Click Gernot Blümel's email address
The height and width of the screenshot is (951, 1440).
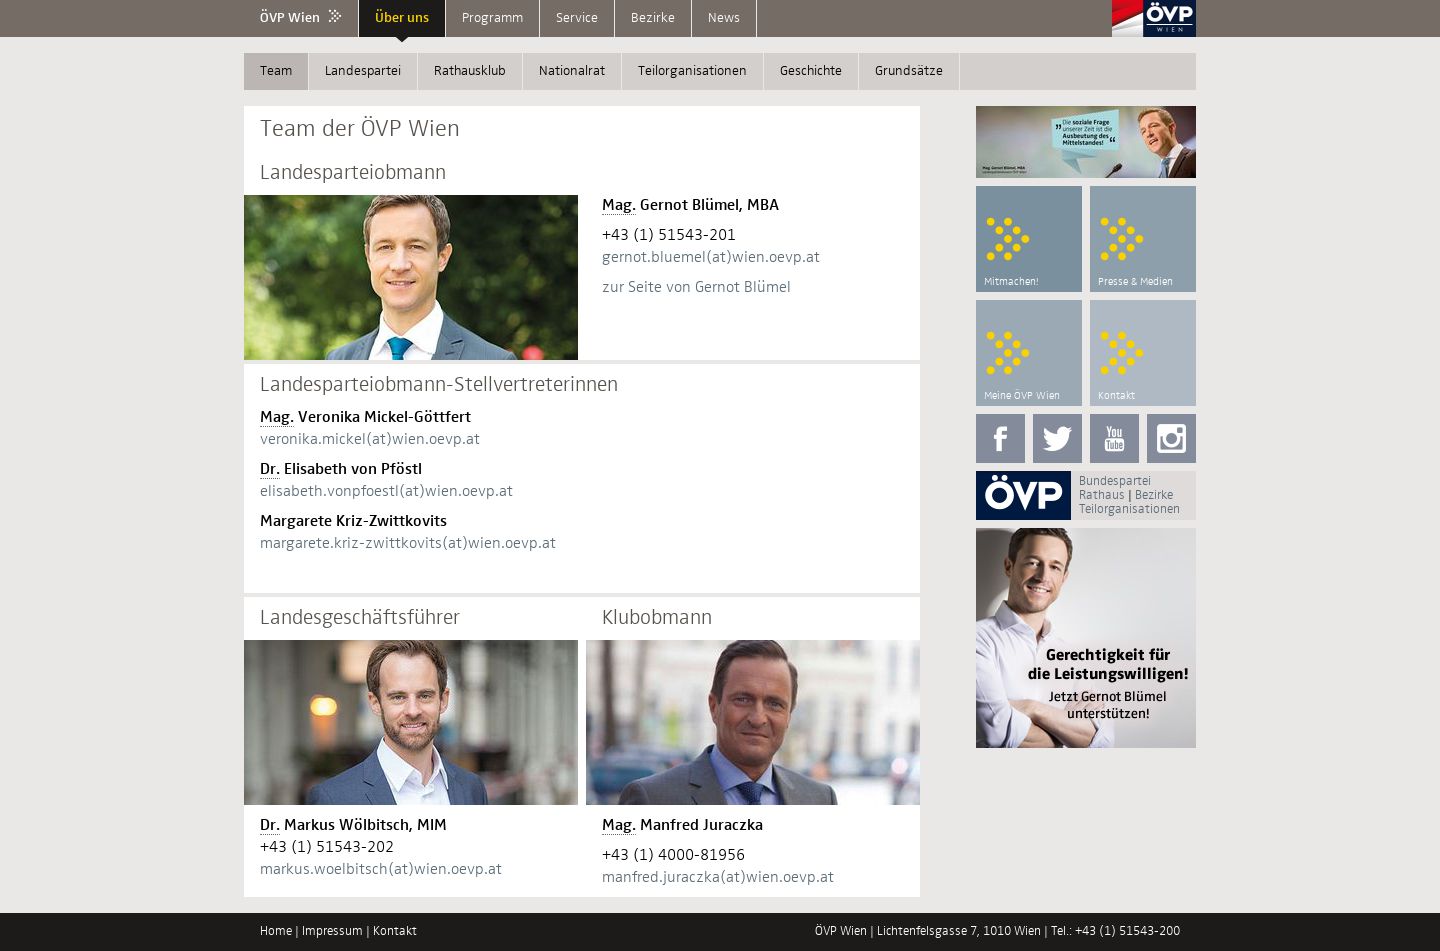(x=711, y=257)
